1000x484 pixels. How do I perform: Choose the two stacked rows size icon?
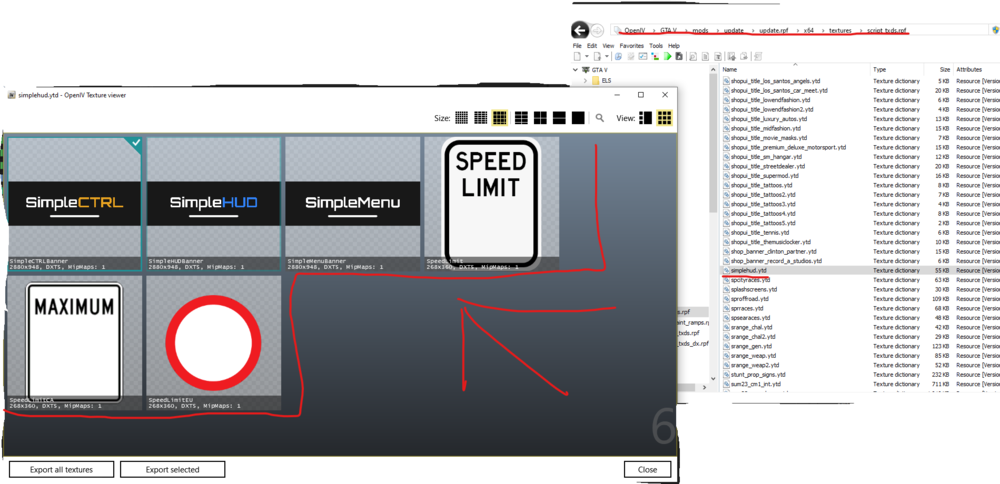pos(559,117)
